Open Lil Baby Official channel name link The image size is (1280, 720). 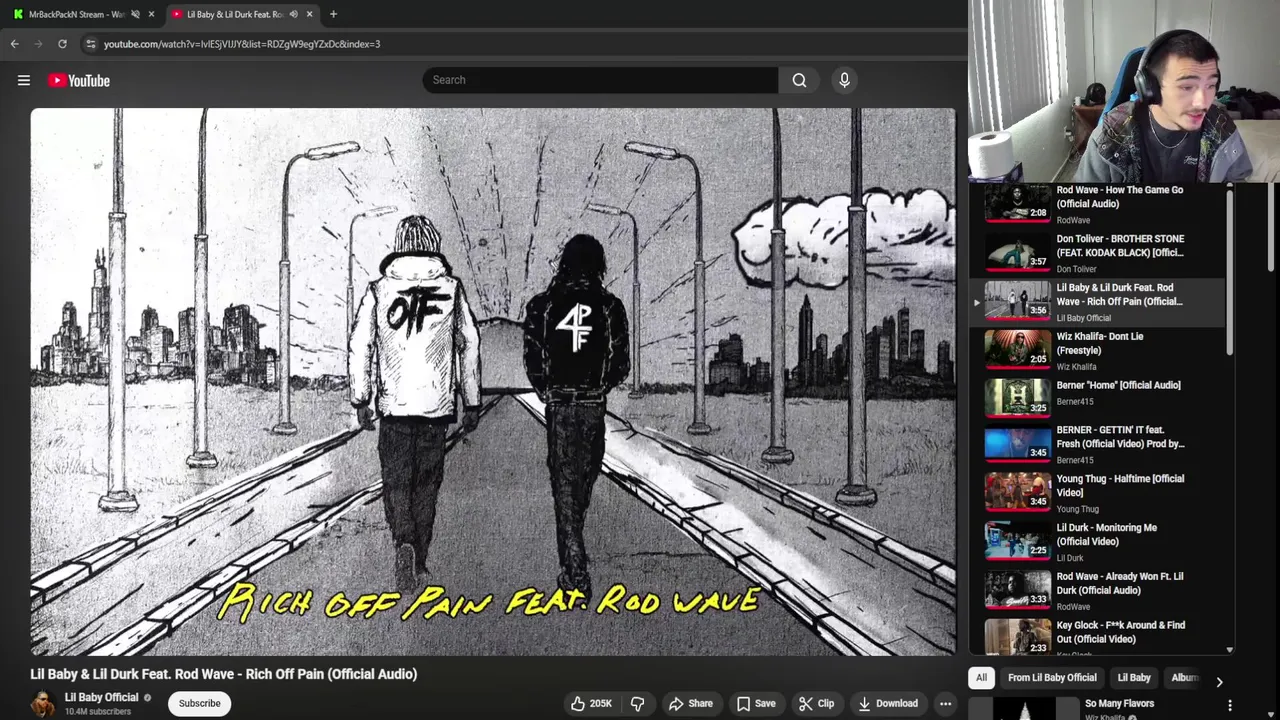[102, 697]
